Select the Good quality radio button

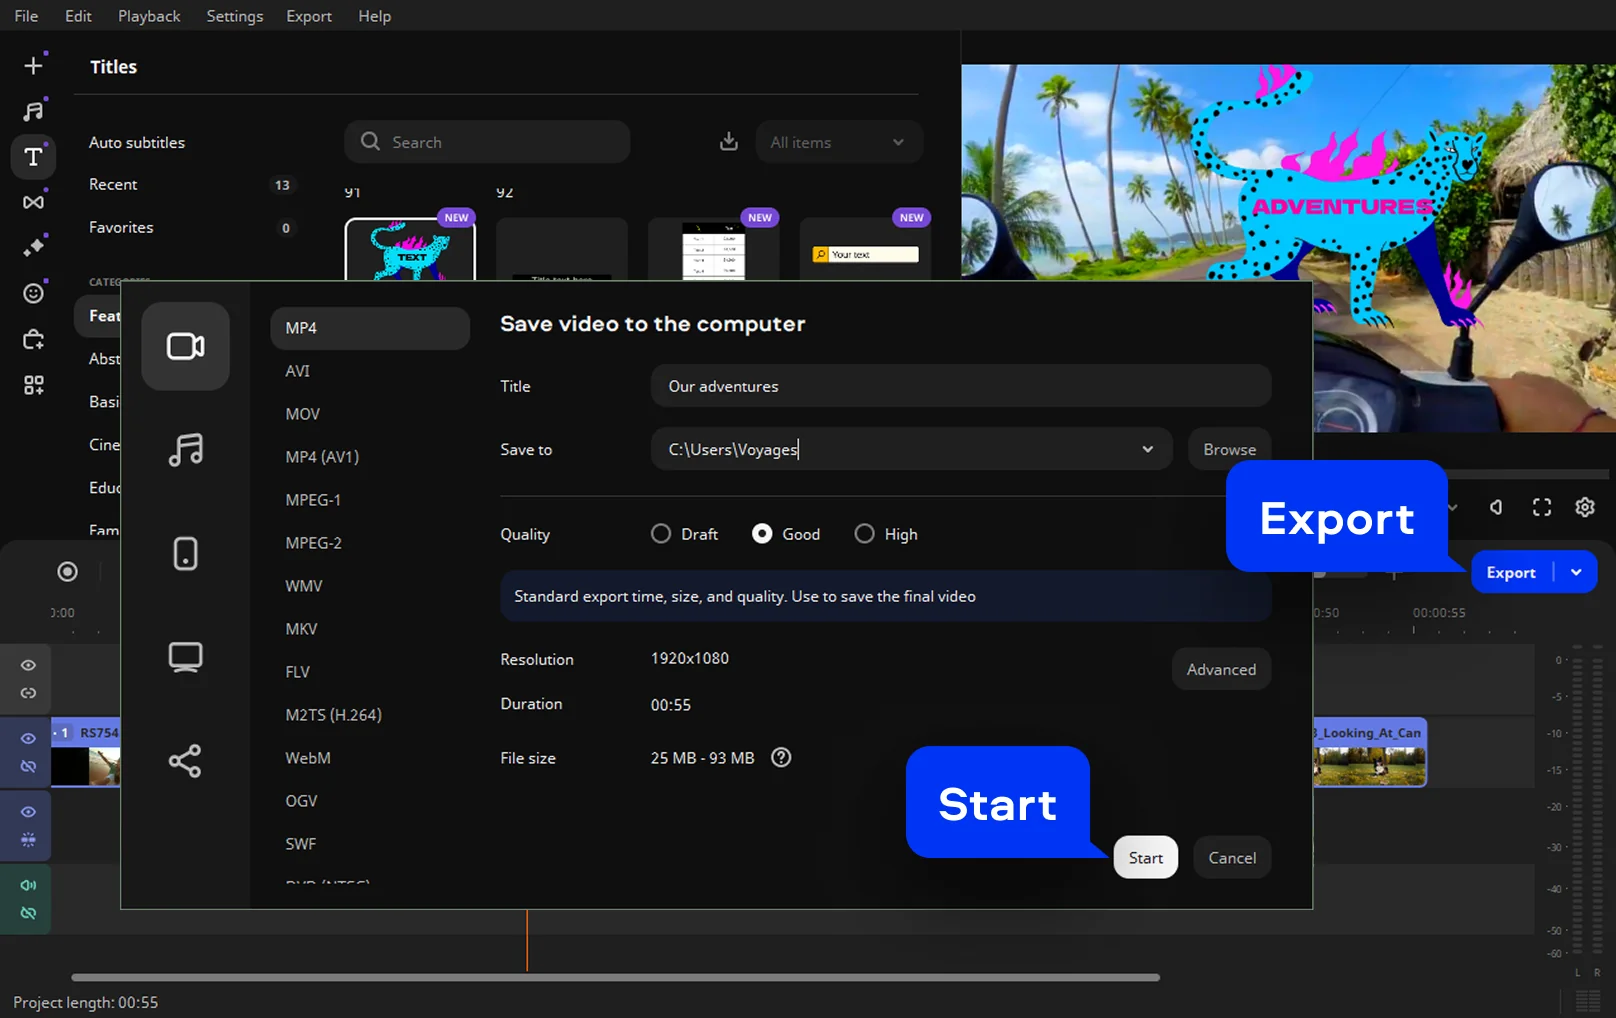coord(762,534)
